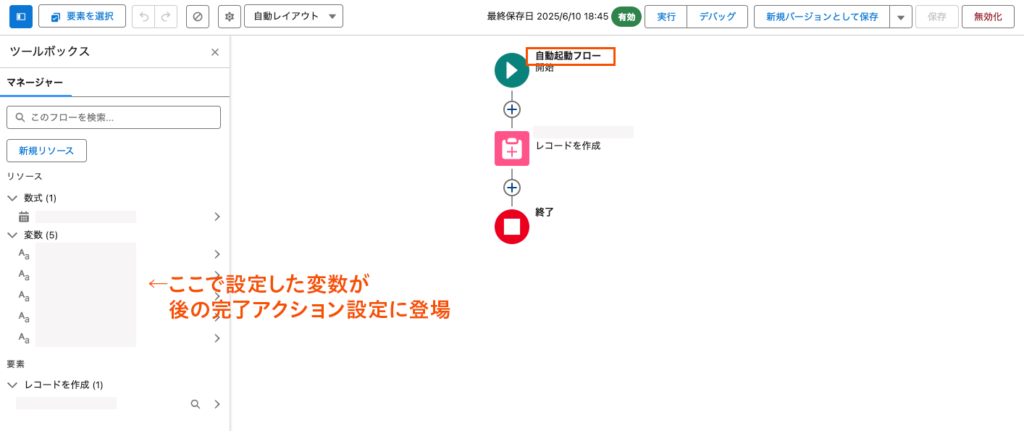The width and height of the screenshot is (1024, 431).
Task: Click the green start play icon
Action: point(511,70)
